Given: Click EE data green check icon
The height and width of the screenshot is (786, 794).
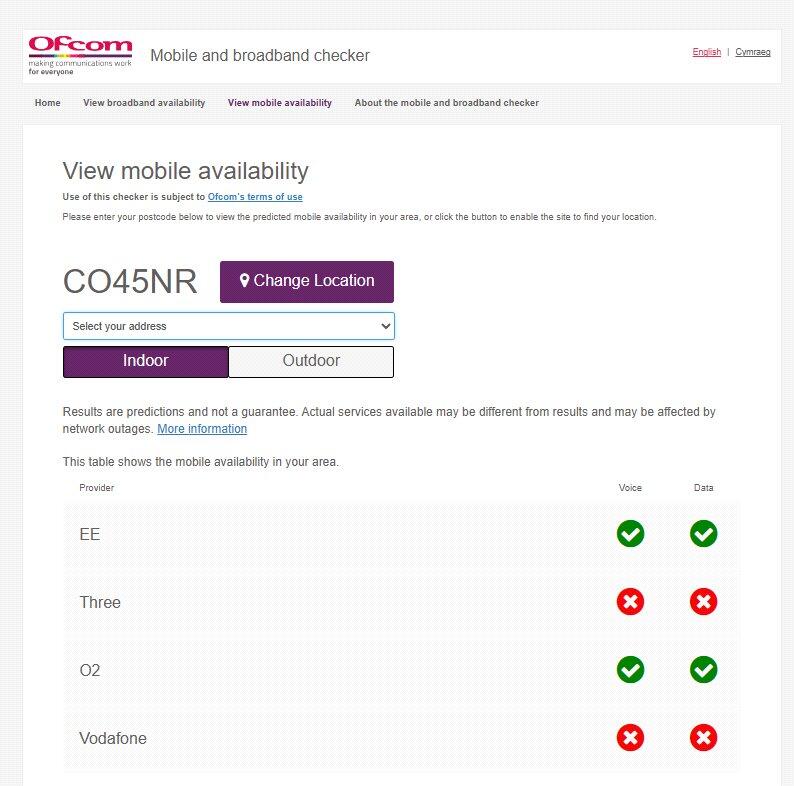Looking at the screenshot, I should 703,534.
